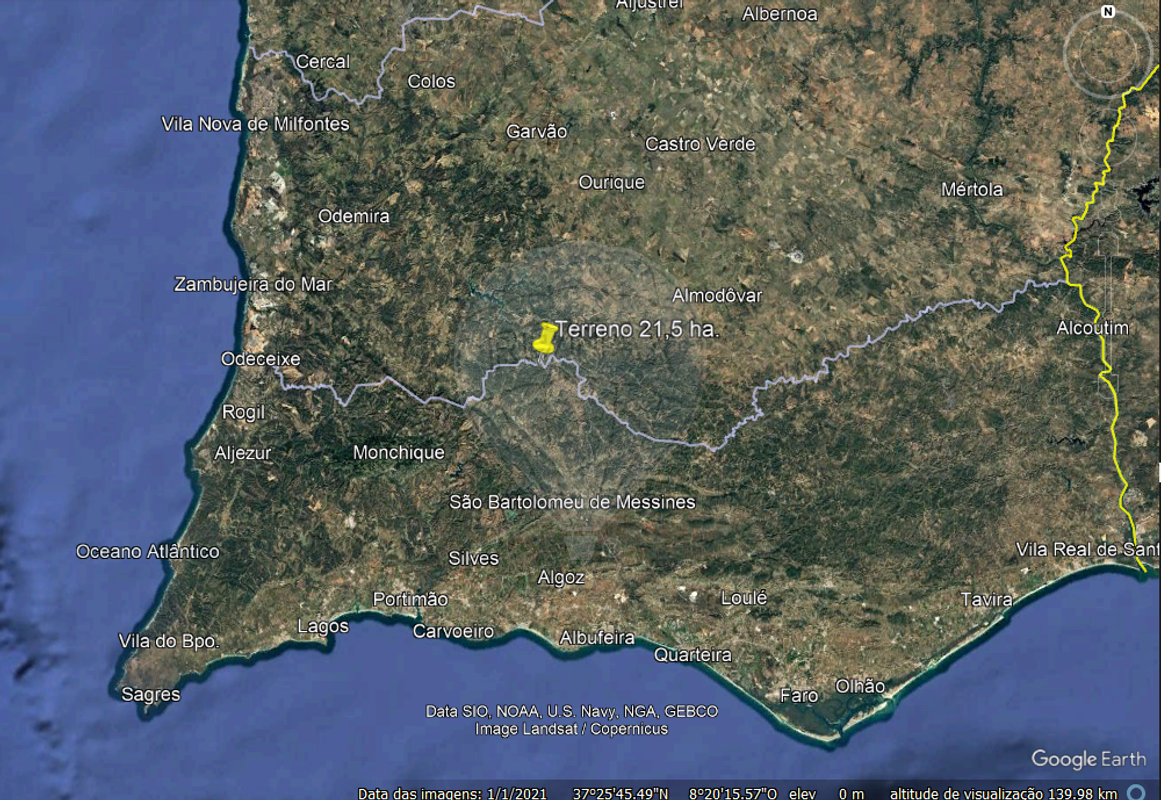
Task: Select the Rogil place label
Action: click(x=244, y=413)
